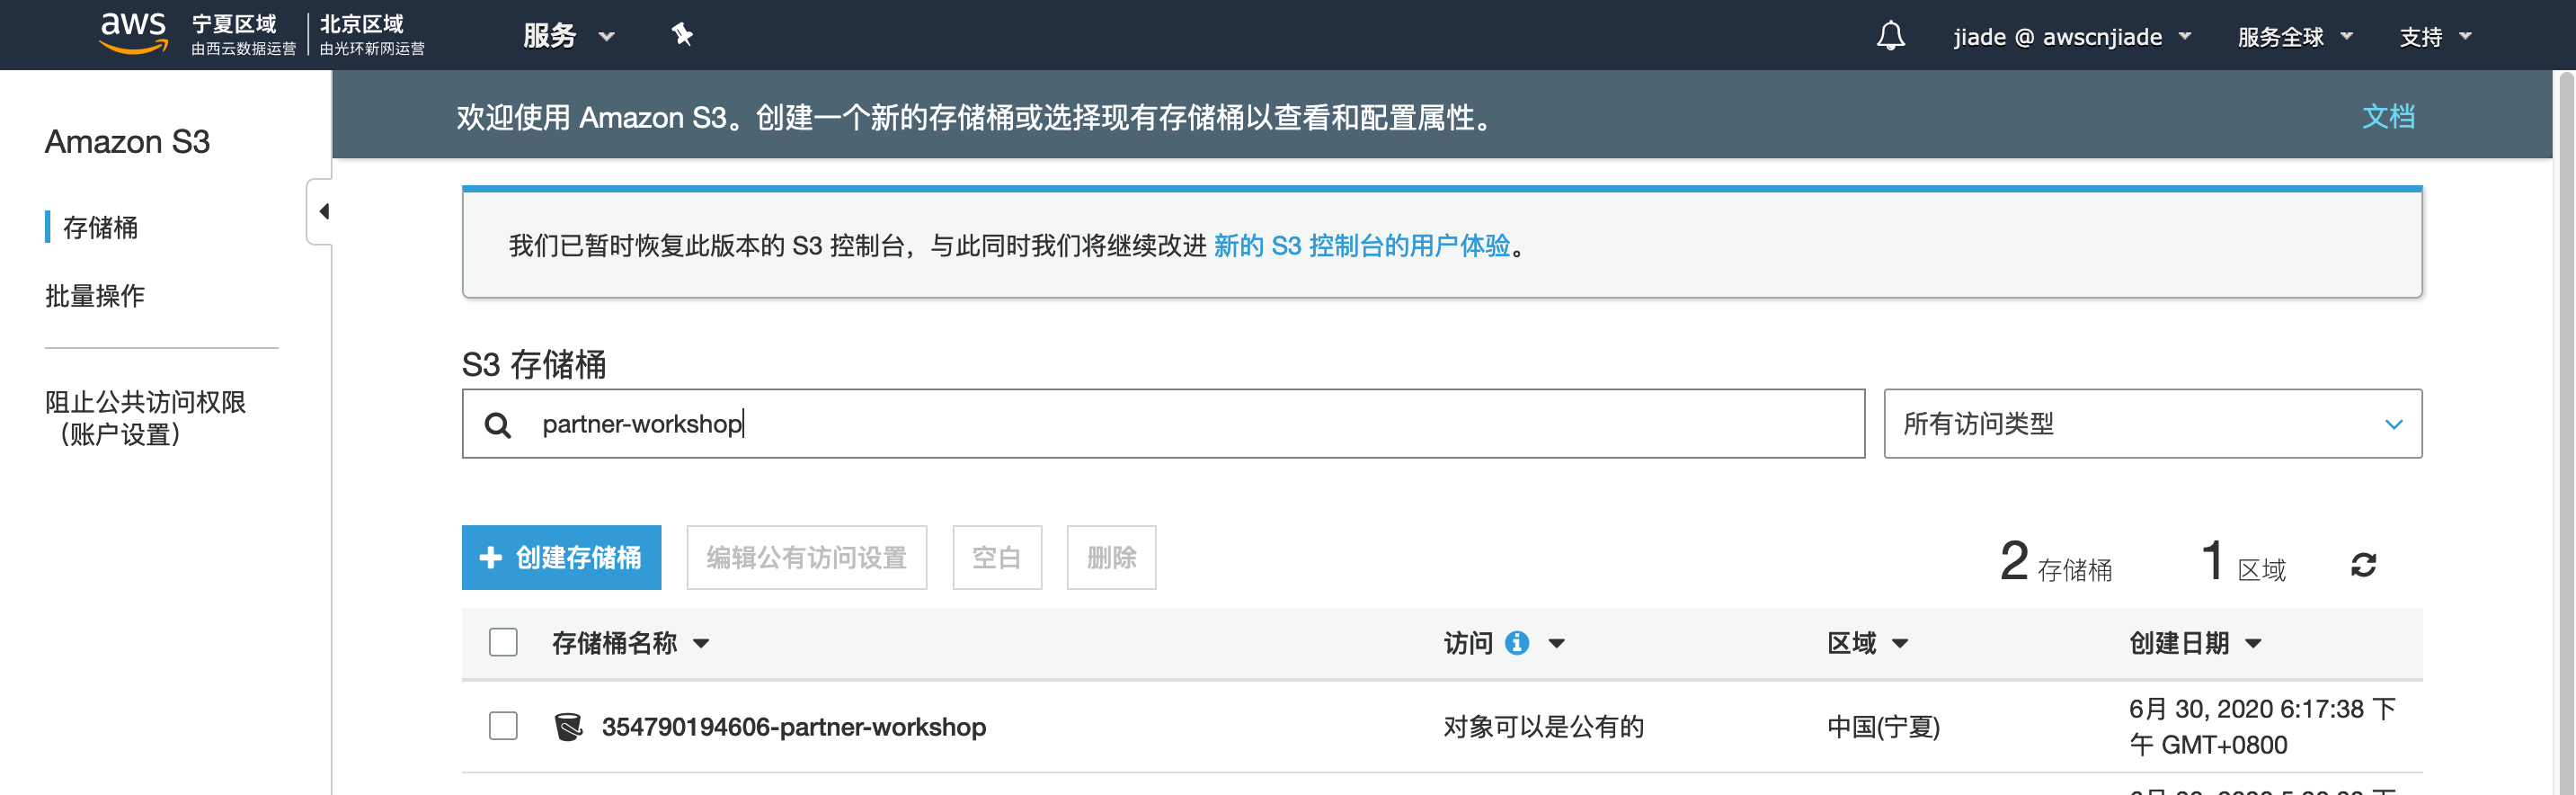The image size is (2576, 795).
Task: Expand the 所有访问类型 access type dropdown
Action: point(2153,424)
